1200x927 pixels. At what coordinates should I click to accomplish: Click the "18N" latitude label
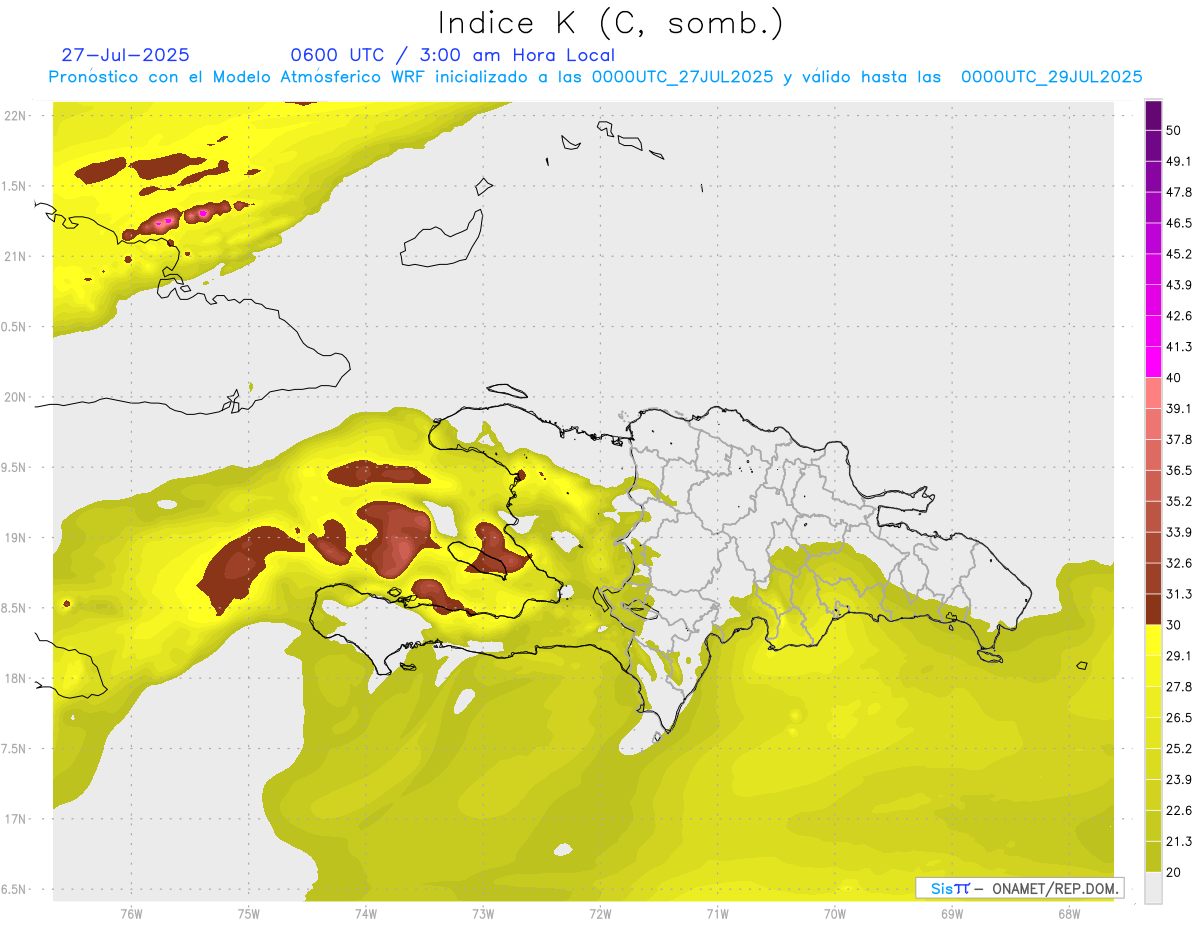click(x=16, y=679)
